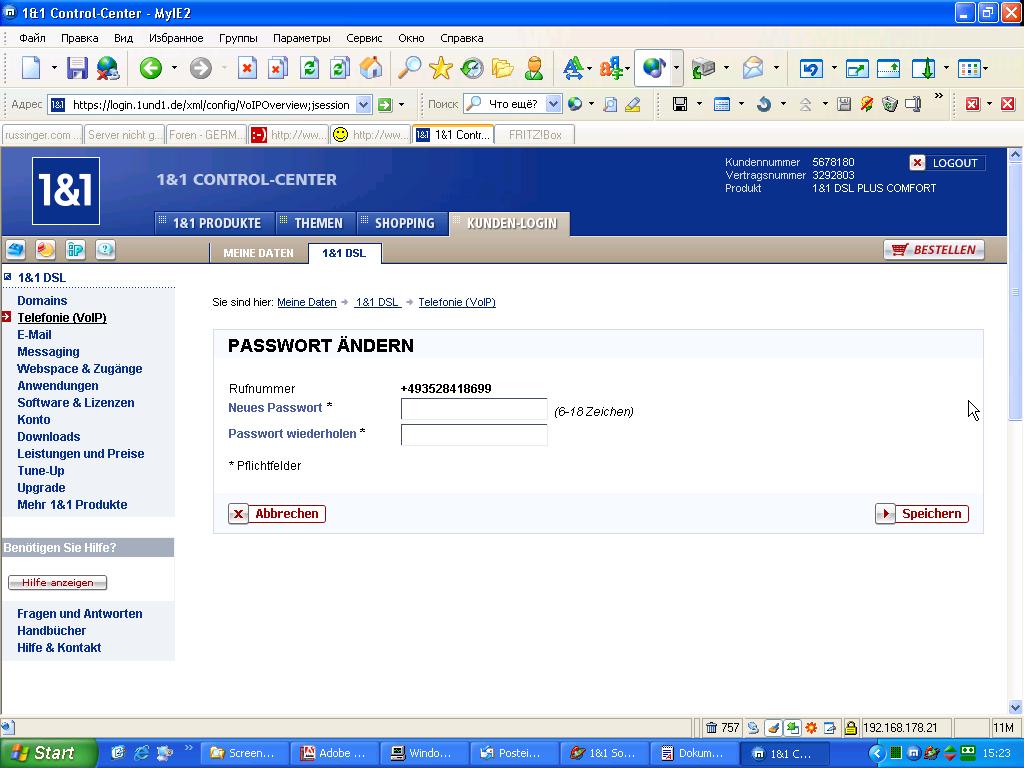Open the Telefonie (VoIP) breadcrumb link
Viewport: 1024px width, 768px height.
point(457,302)
